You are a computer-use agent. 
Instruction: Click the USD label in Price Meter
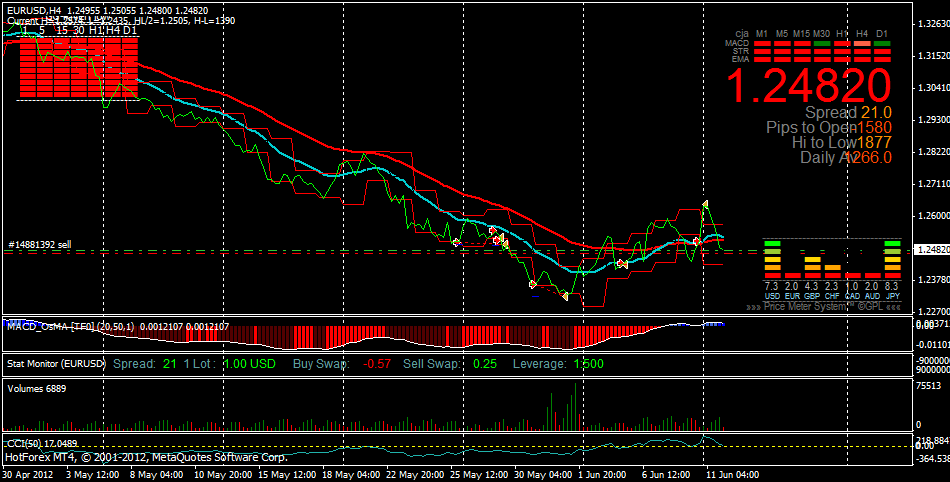point(772,296)
